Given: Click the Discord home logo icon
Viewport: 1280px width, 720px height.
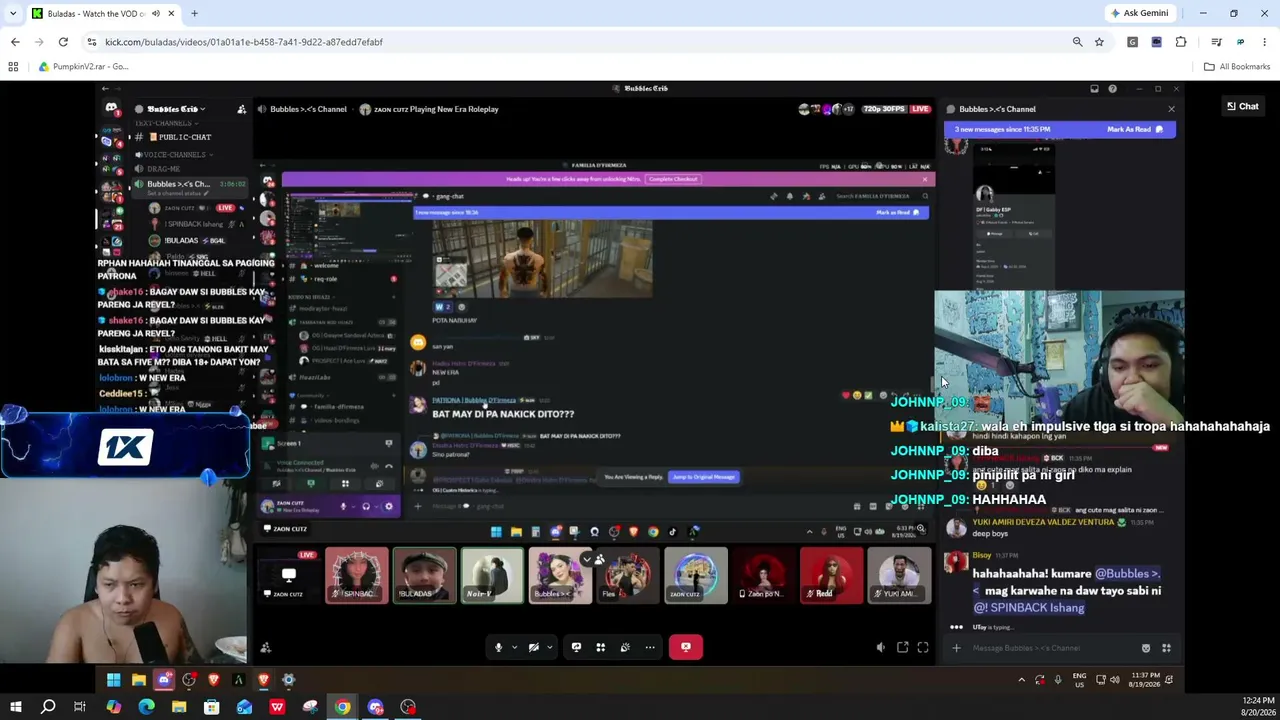Looking at the screenshot, I should tap(111, 108).
